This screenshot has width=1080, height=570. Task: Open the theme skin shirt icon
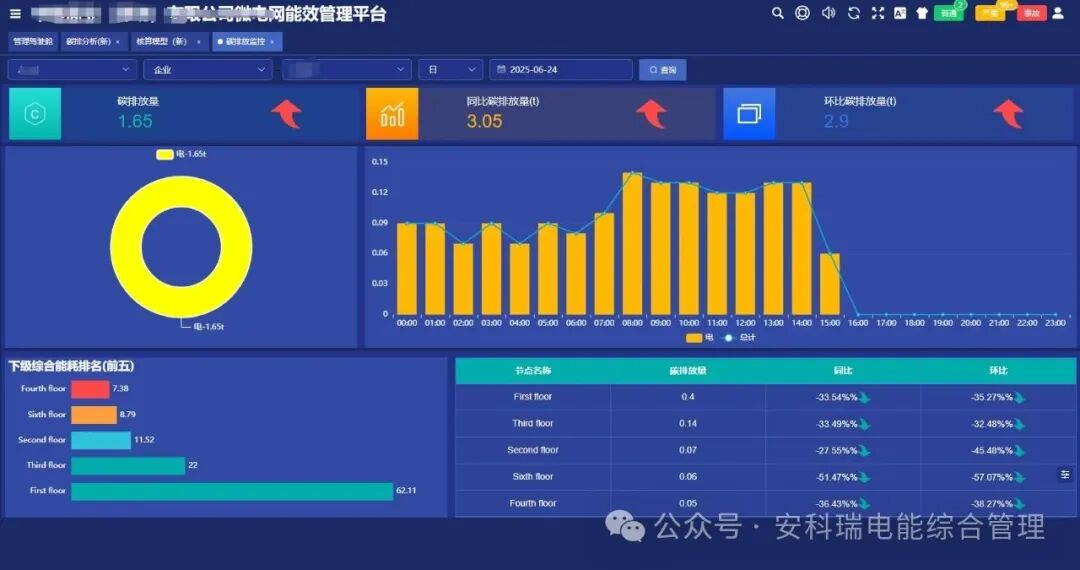(x=922, y=13)
